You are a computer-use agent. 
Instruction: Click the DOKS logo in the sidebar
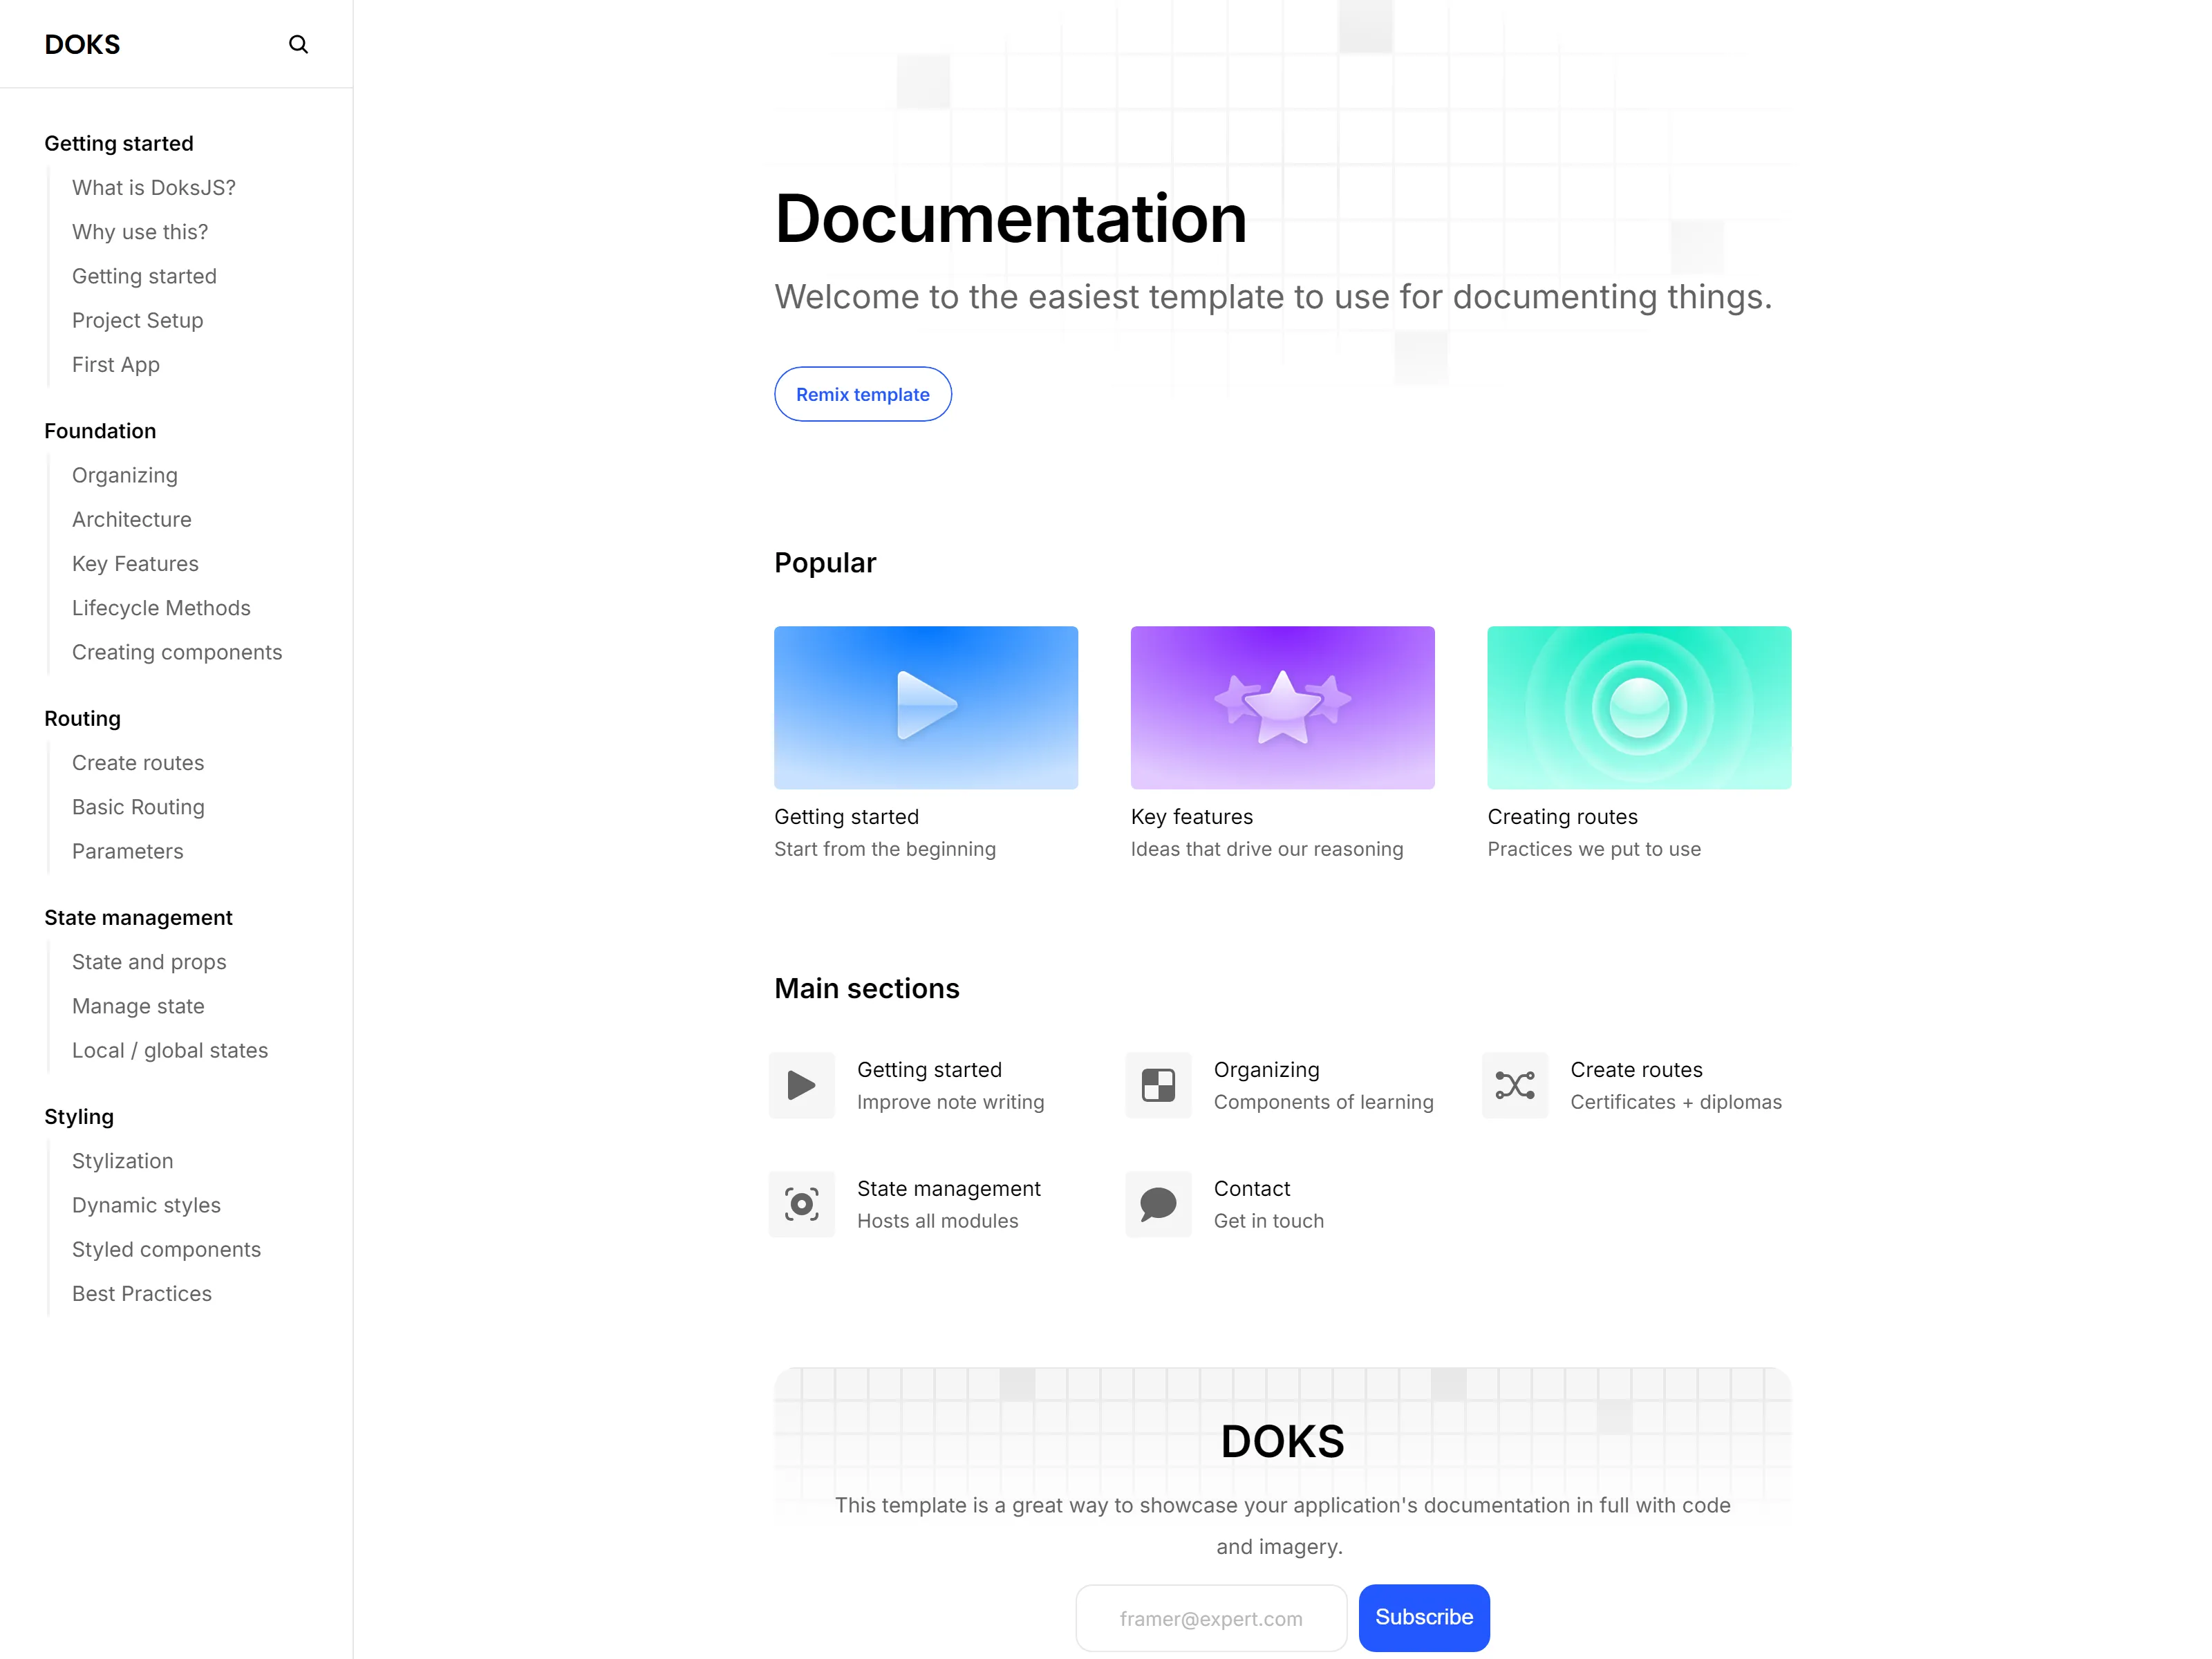click(82, 44)
